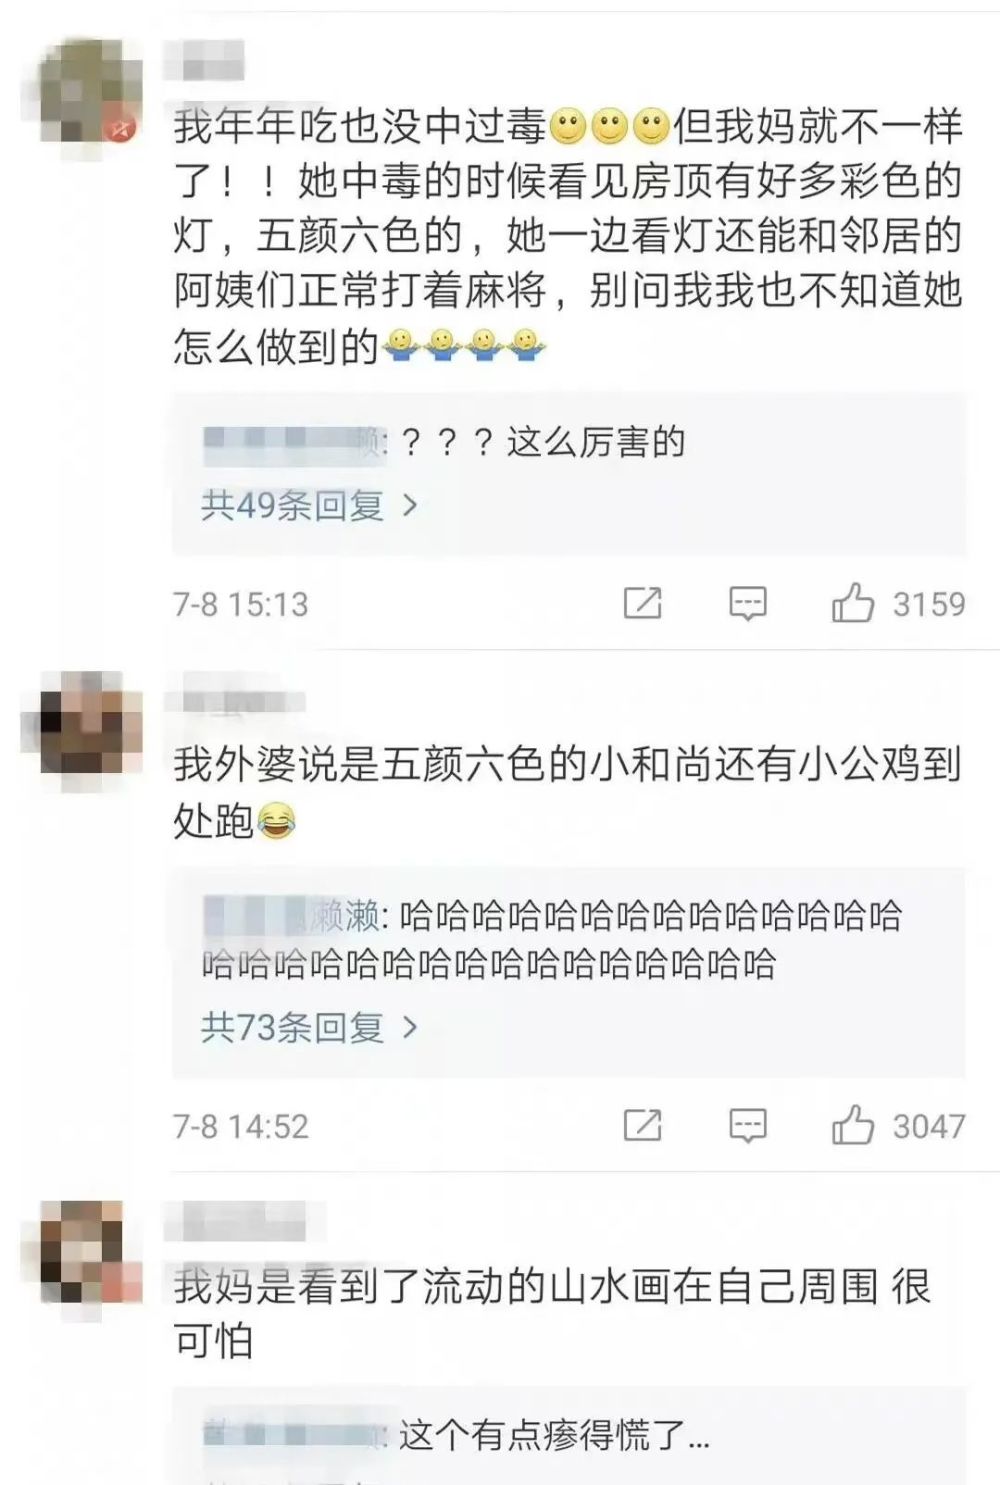
Task: Share the 7-8 15:13 comment
Action: click(x=642, y=603)
